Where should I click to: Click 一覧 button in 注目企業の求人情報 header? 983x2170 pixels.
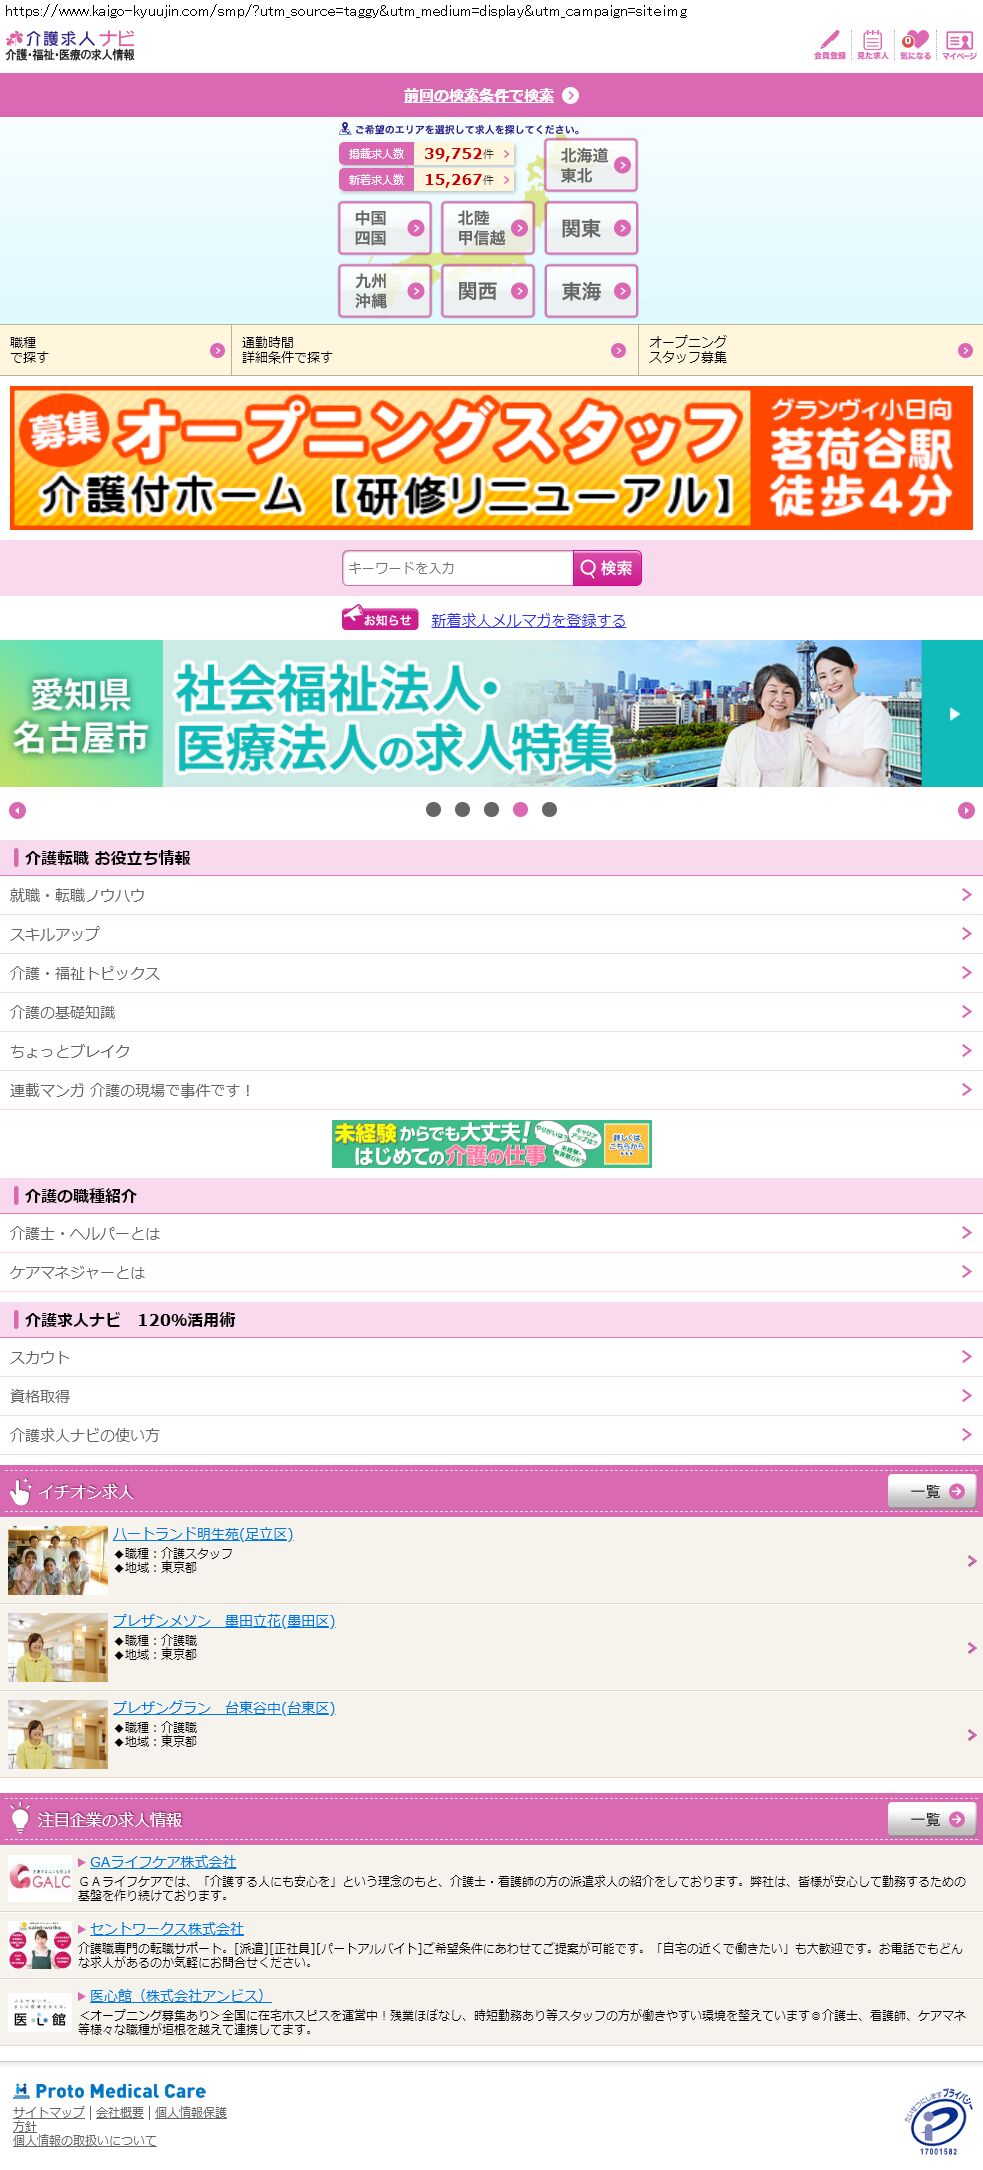click(932, 1819)
